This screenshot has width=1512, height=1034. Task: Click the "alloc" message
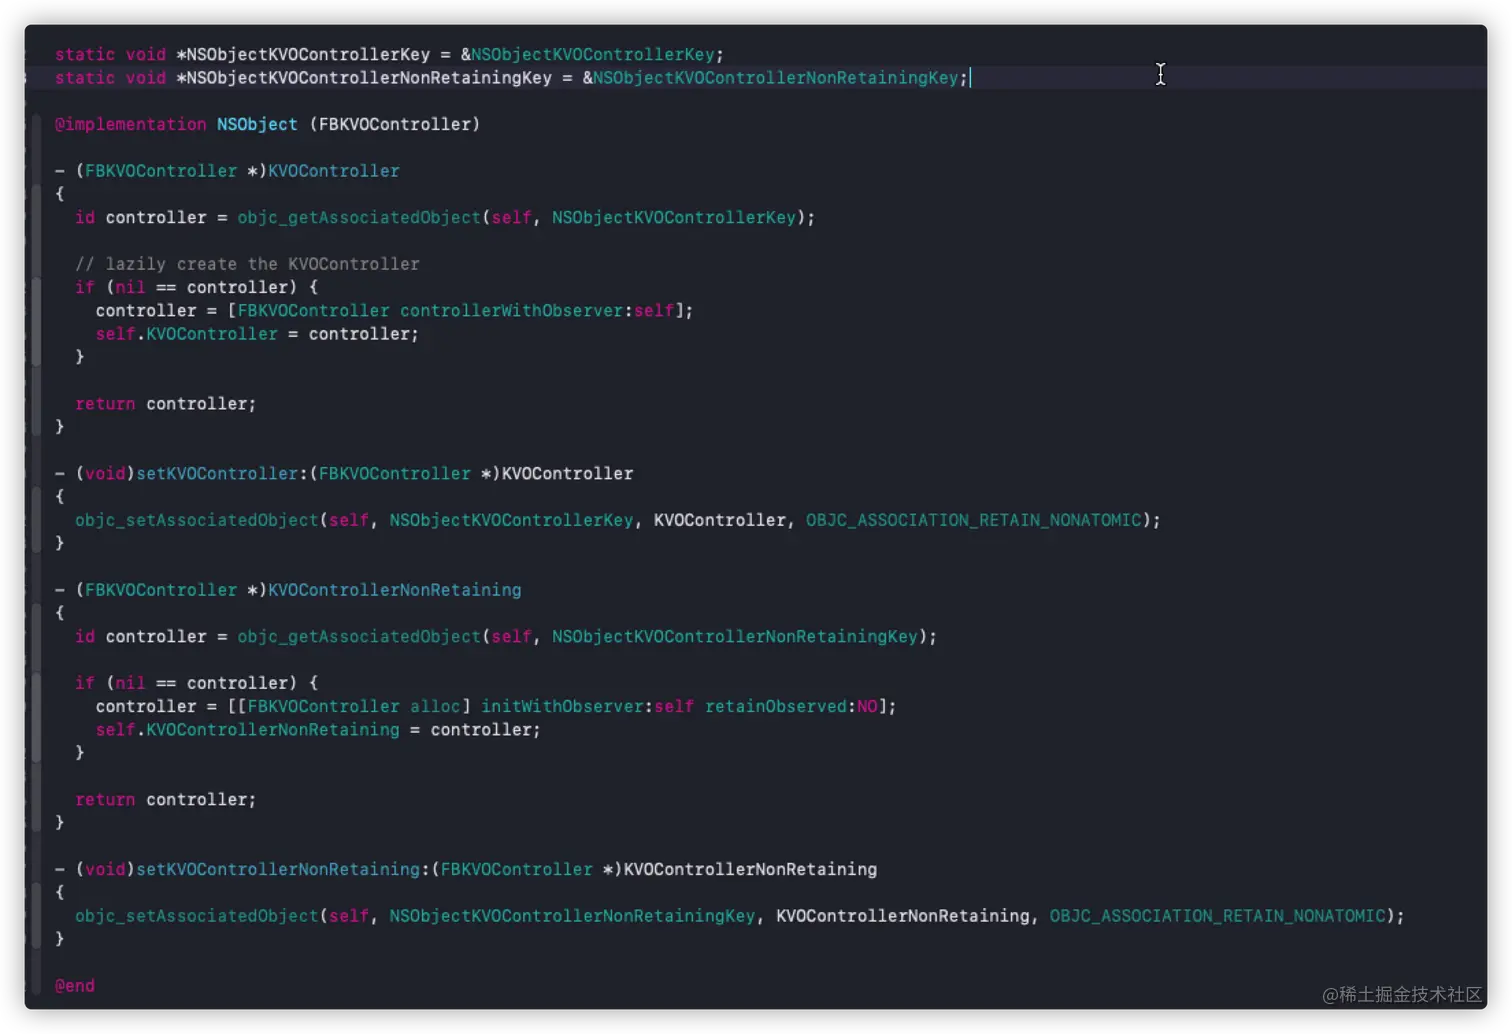coord(435,707)
